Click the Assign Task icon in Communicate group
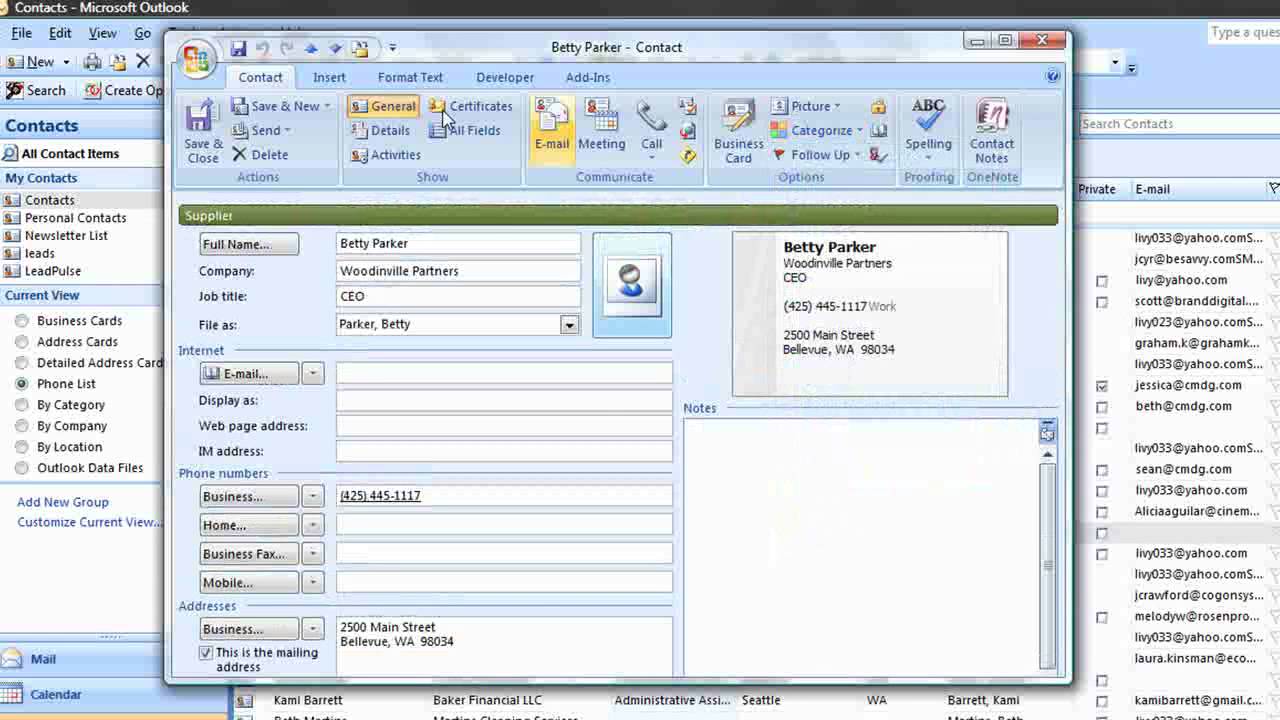The image size is (1280, 720). [687, 106]
